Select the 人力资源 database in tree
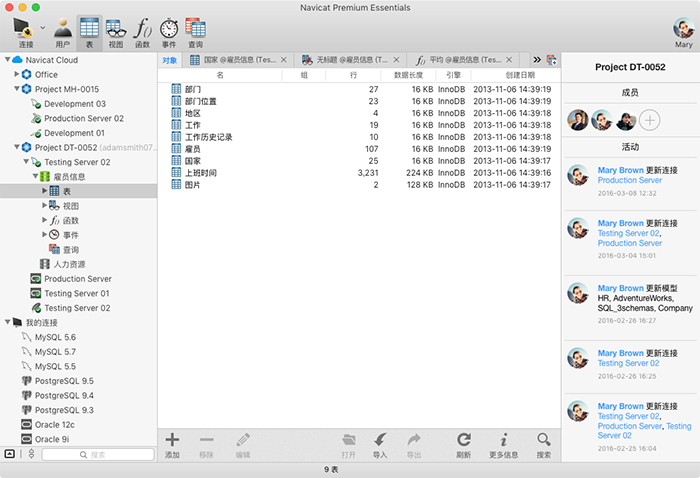Viewport: 700px width, 478px height. [x=69, y=264]
